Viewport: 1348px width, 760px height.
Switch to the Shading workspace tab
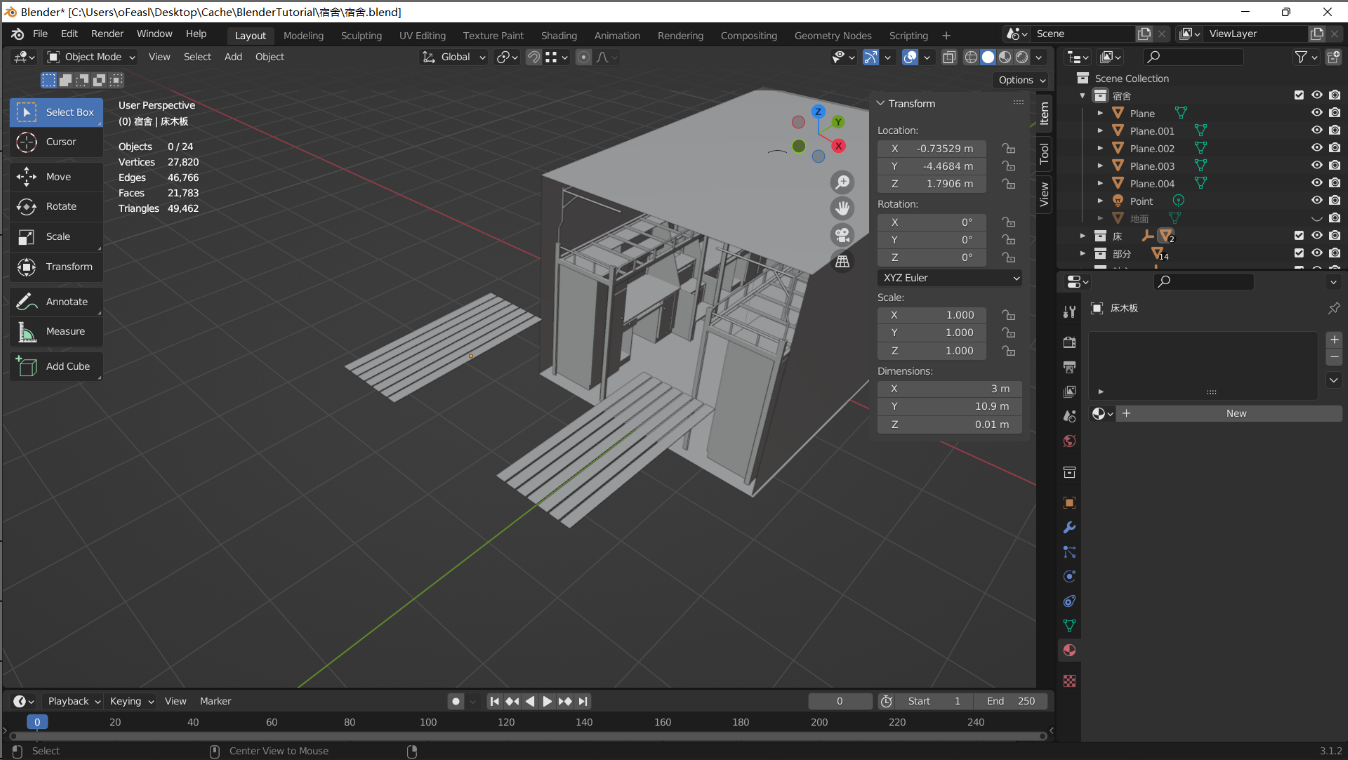click(x=559, y=35)
